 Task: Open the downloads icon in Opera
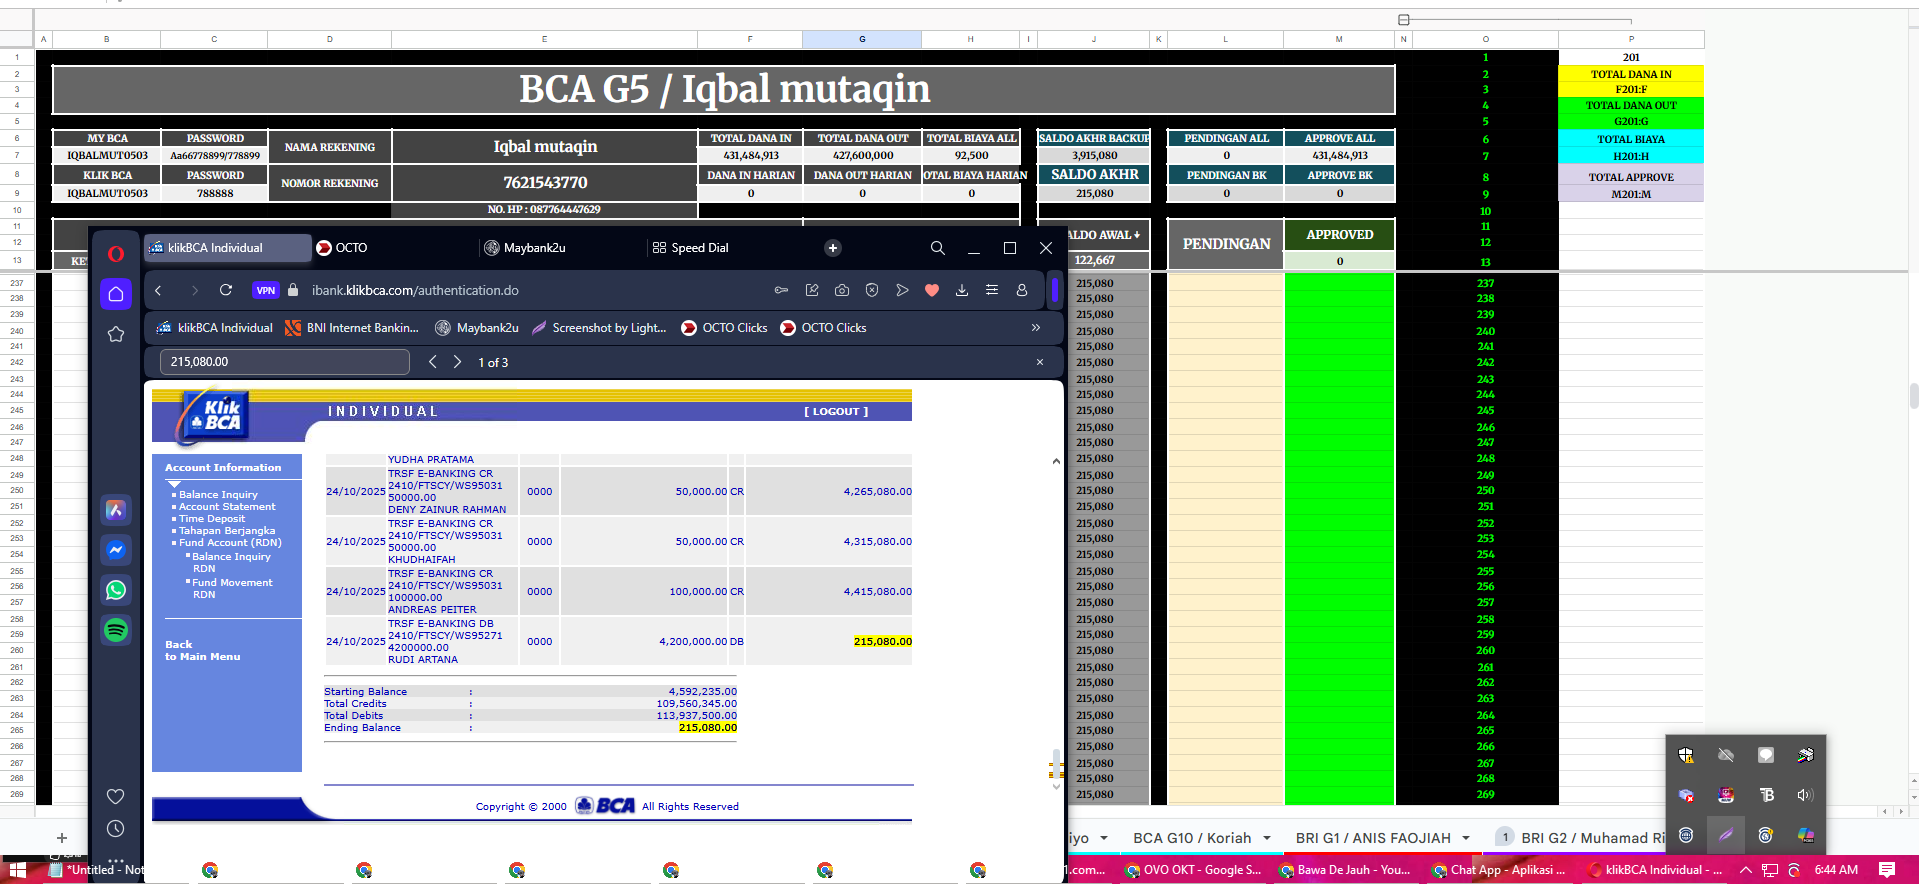962,290
